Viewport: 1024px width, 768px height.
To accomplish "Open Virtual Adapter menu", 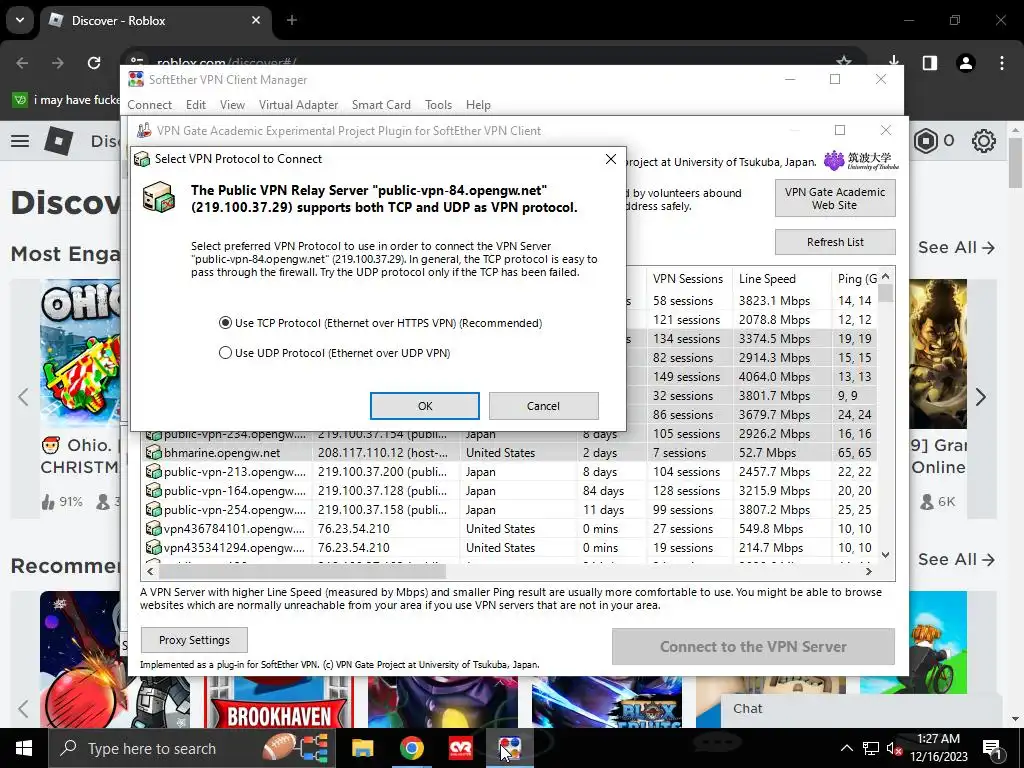I will [298, 104].
